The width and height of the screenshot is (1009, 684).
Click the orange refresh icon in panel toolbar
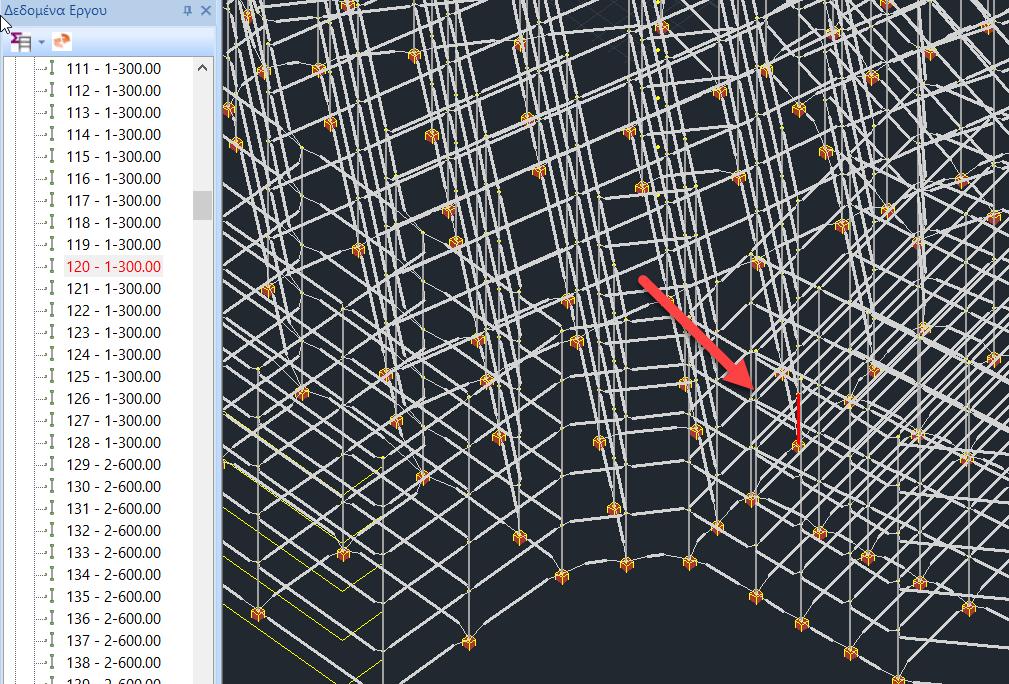click(62, 42)
